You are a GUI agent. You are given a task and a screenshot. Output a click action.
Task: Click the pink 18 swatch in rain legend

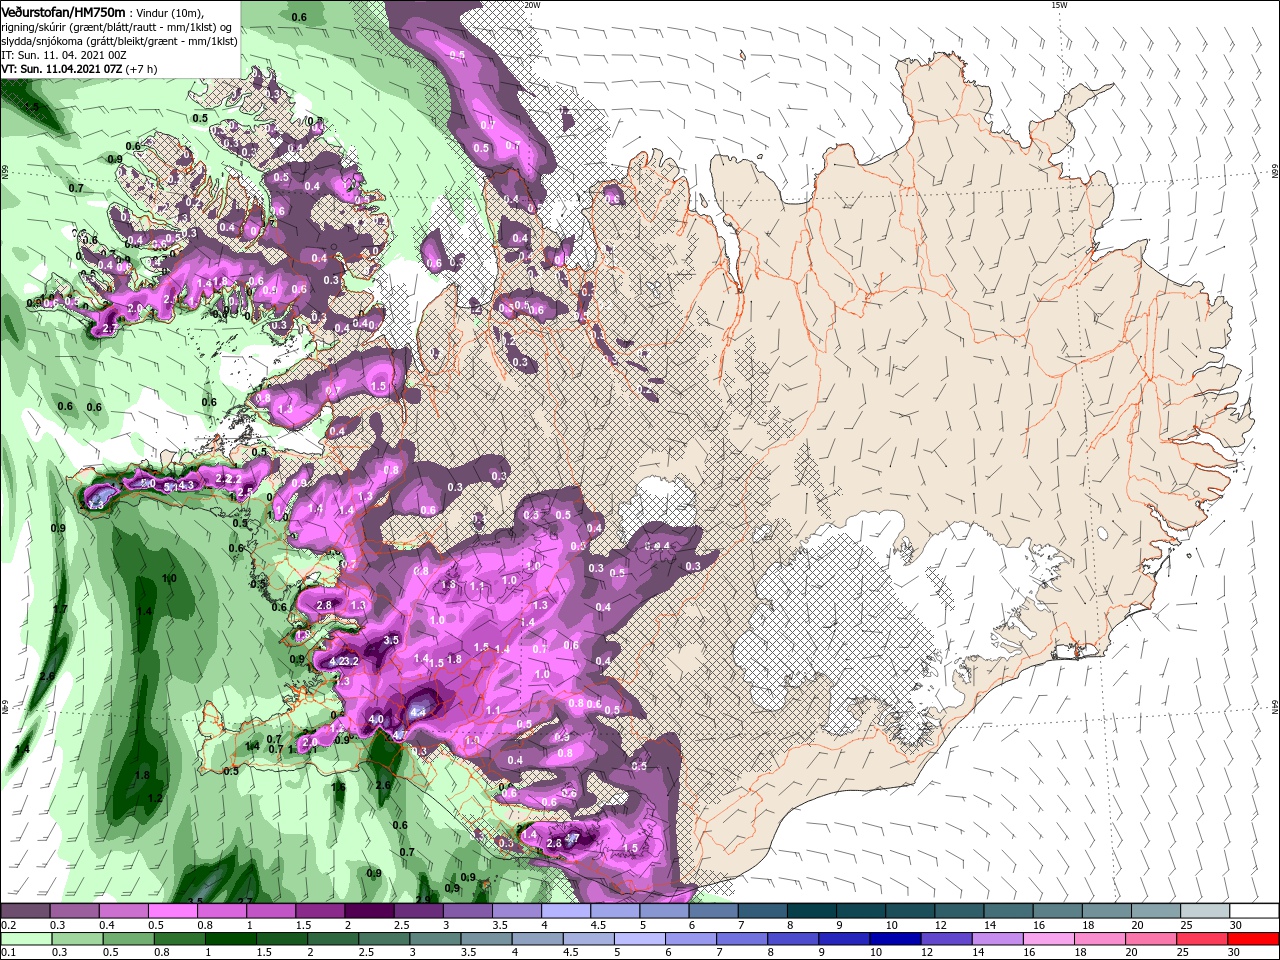[1099, 939]
